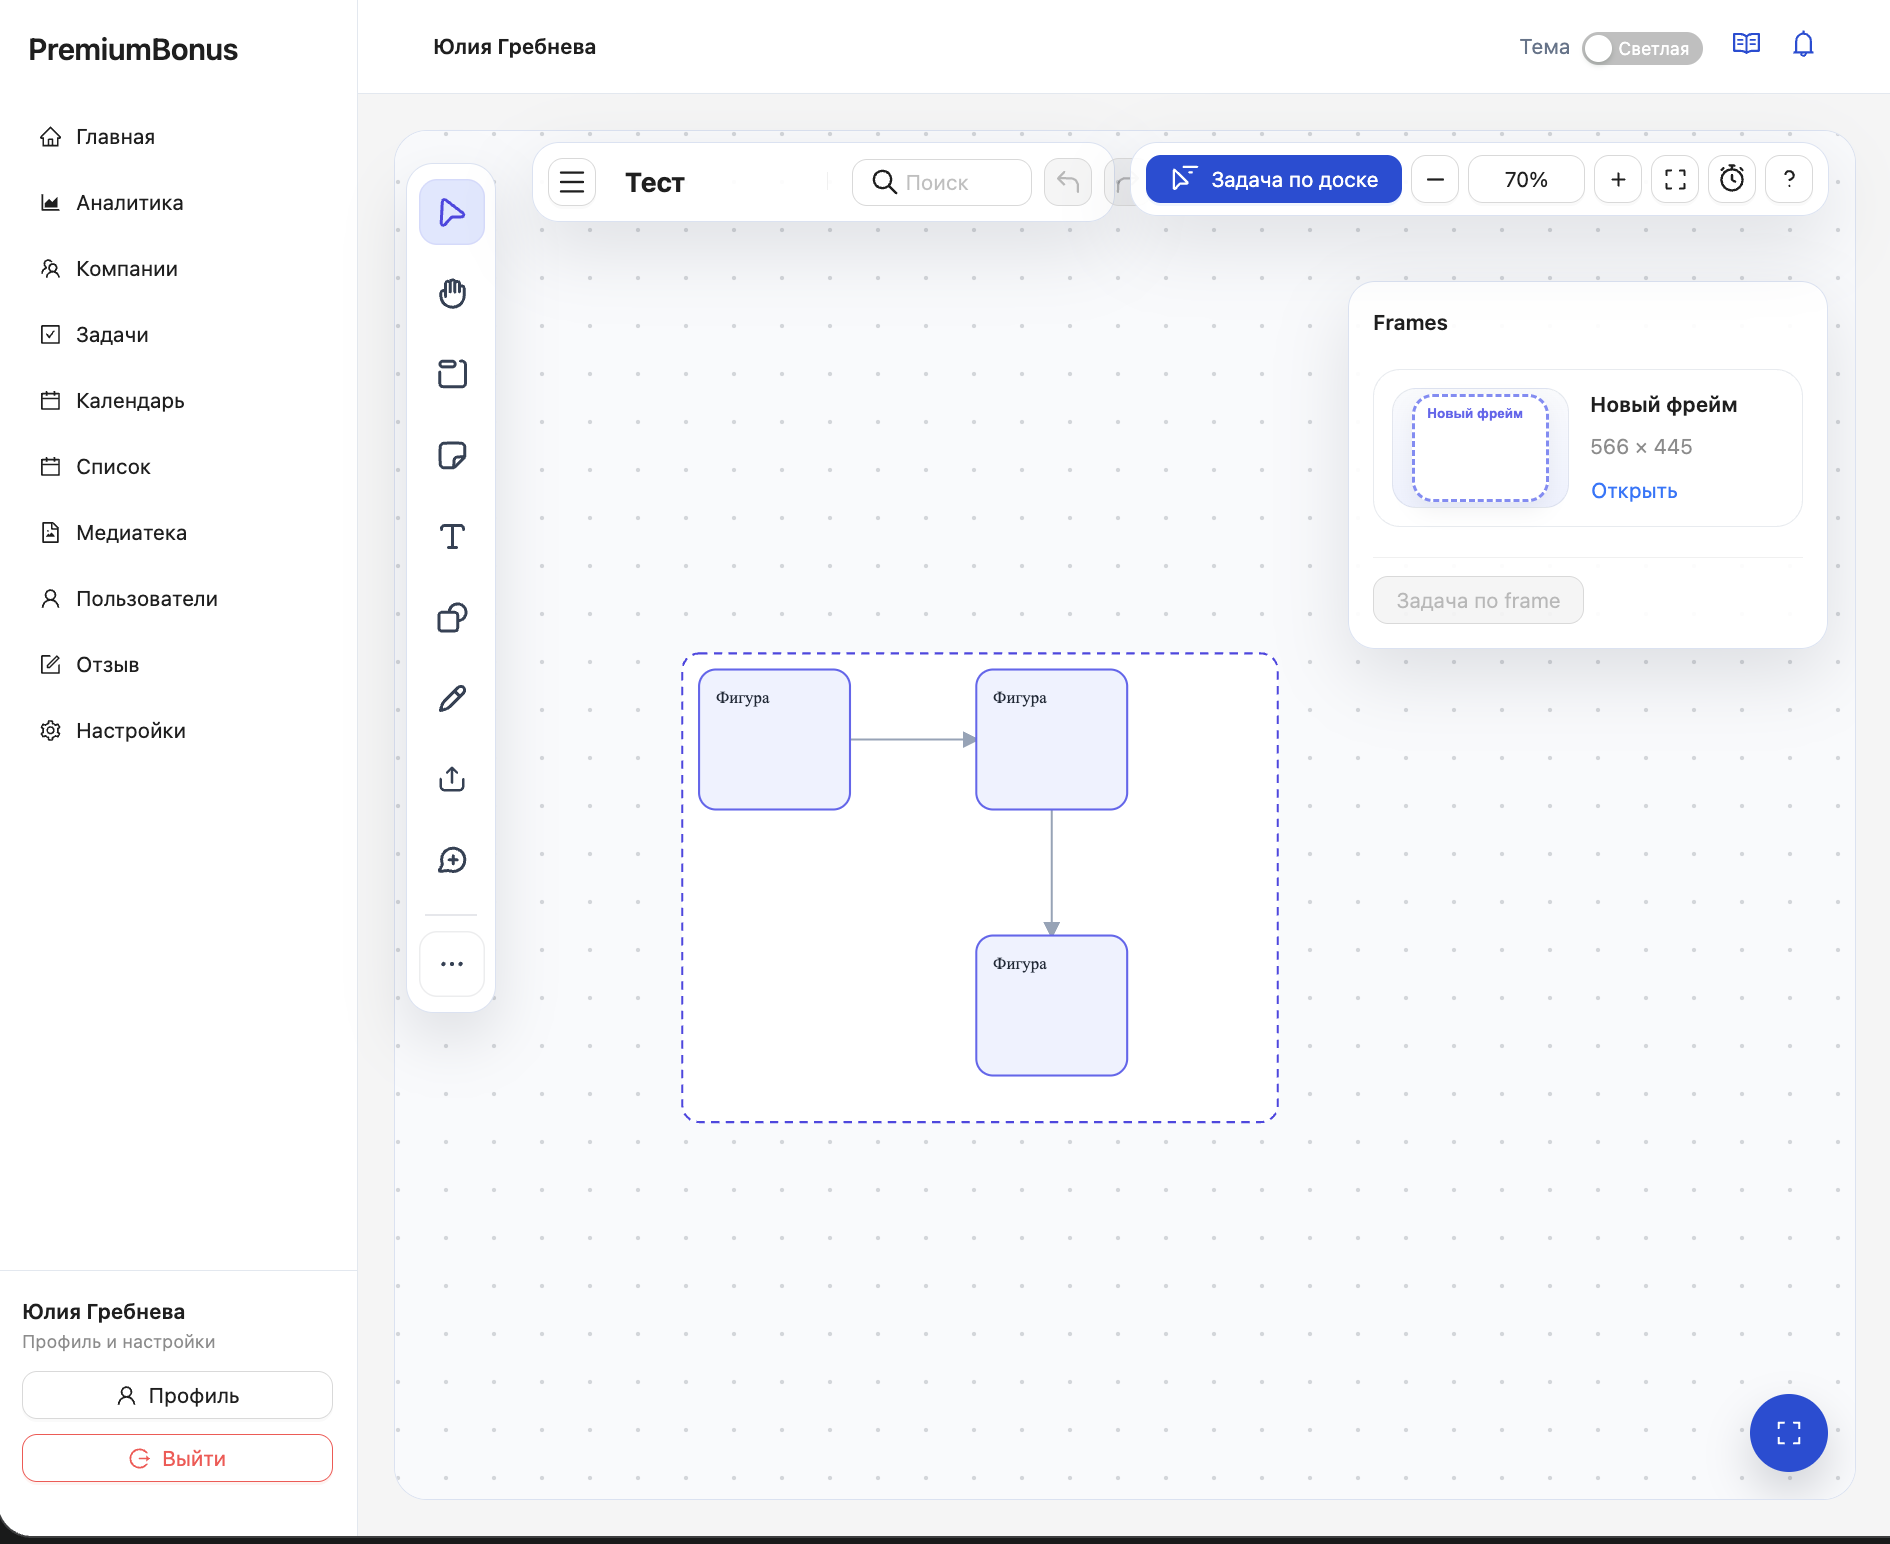Select the frame tool
1890x1544 pixels.
tap(452, 374)
